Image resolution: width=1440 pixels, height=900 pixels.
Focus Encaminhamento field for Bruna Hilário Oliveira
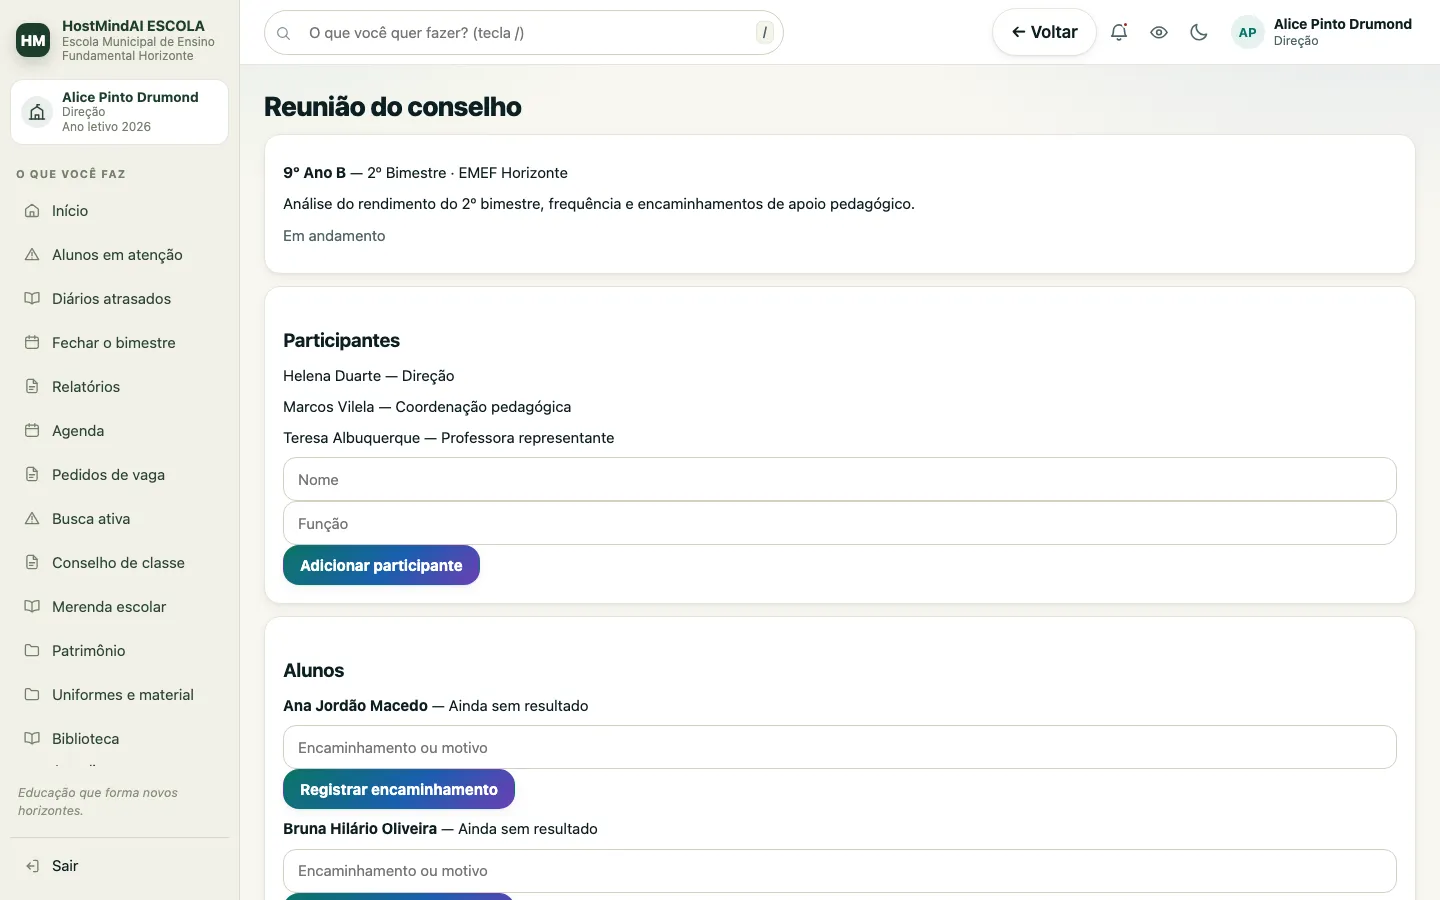pos(839,871)
